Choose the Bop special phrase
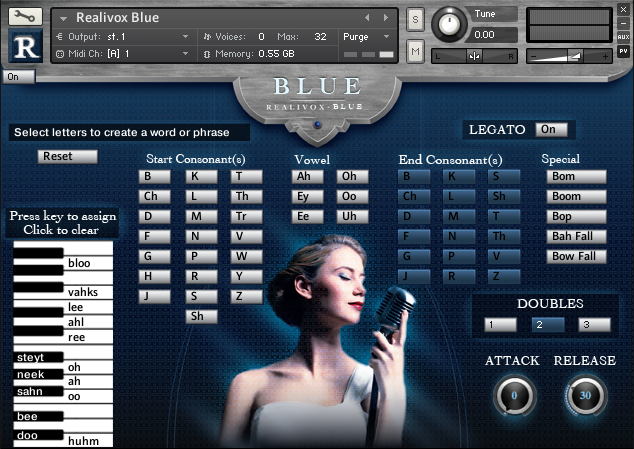The image size is (634, 449). click(x=576, y=216)
